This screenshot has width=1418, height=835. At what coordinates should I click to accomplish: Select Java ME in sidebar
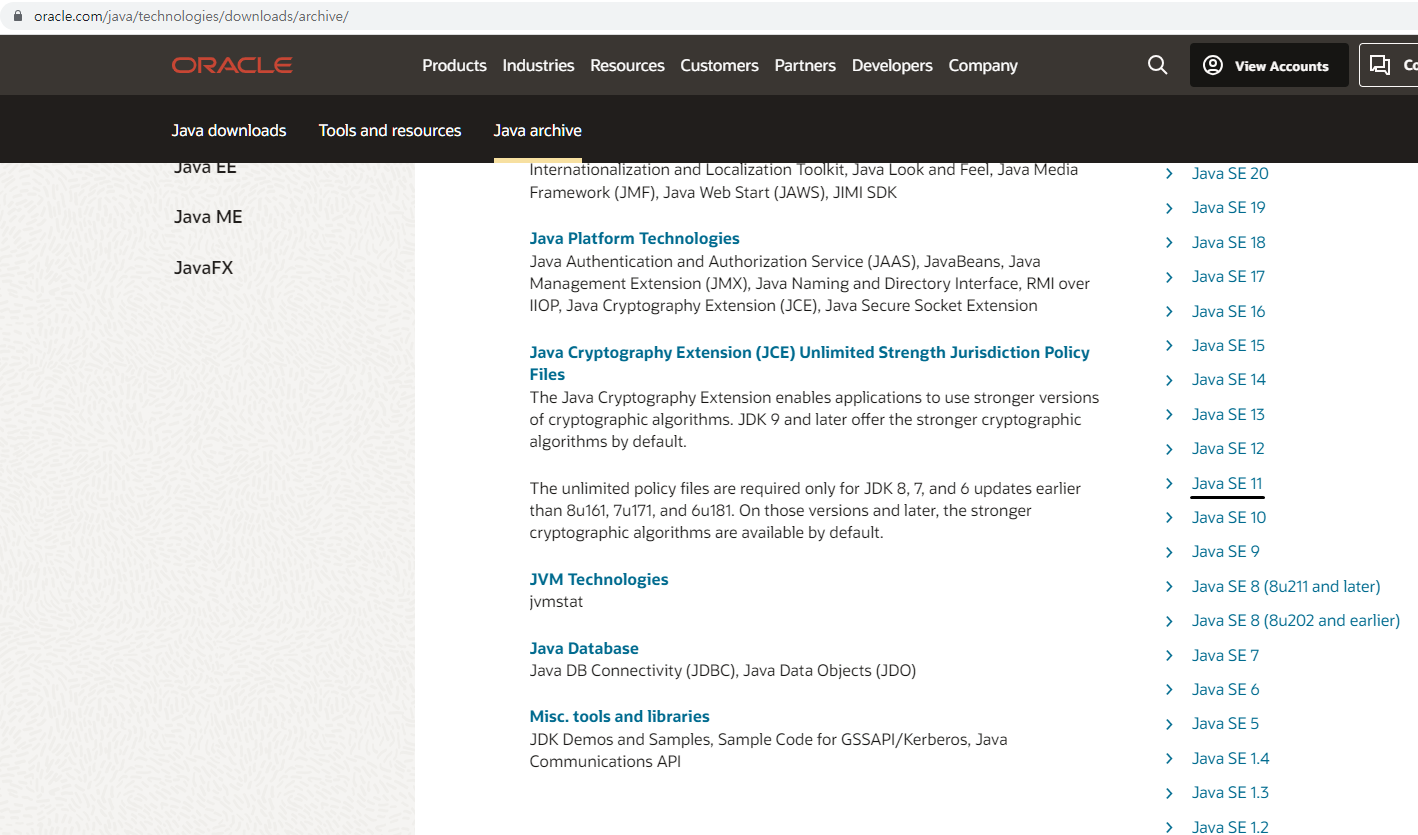pos(208,217)
